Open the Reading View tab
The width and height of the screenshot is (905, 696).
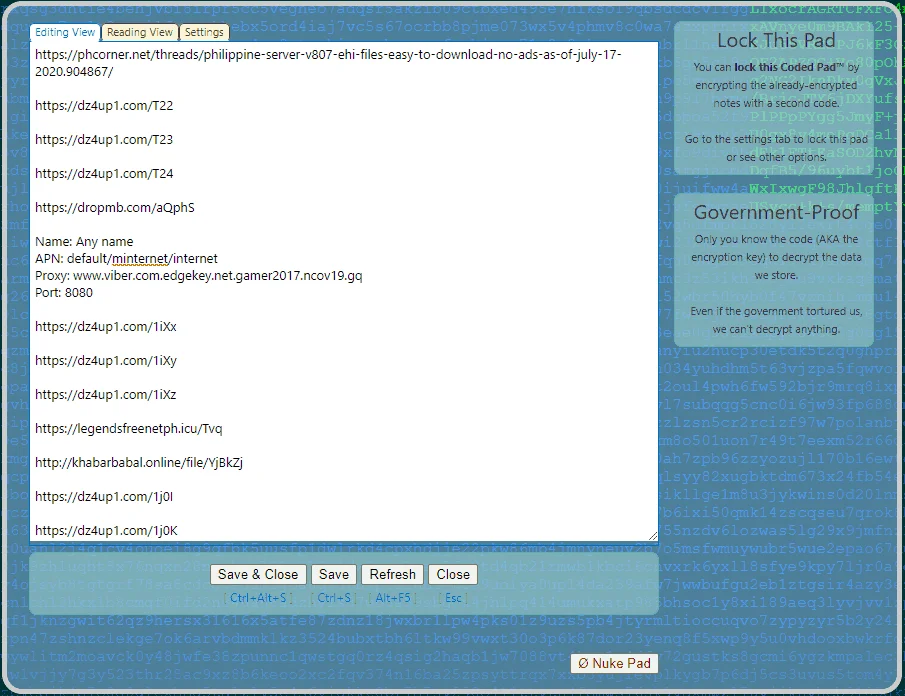tap(140, 32)
